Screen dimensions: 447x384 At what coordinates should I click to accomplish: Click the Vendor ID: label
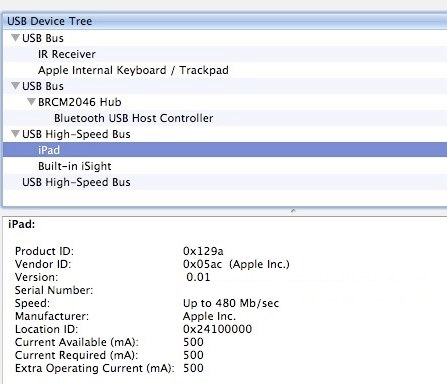[43, 264]
